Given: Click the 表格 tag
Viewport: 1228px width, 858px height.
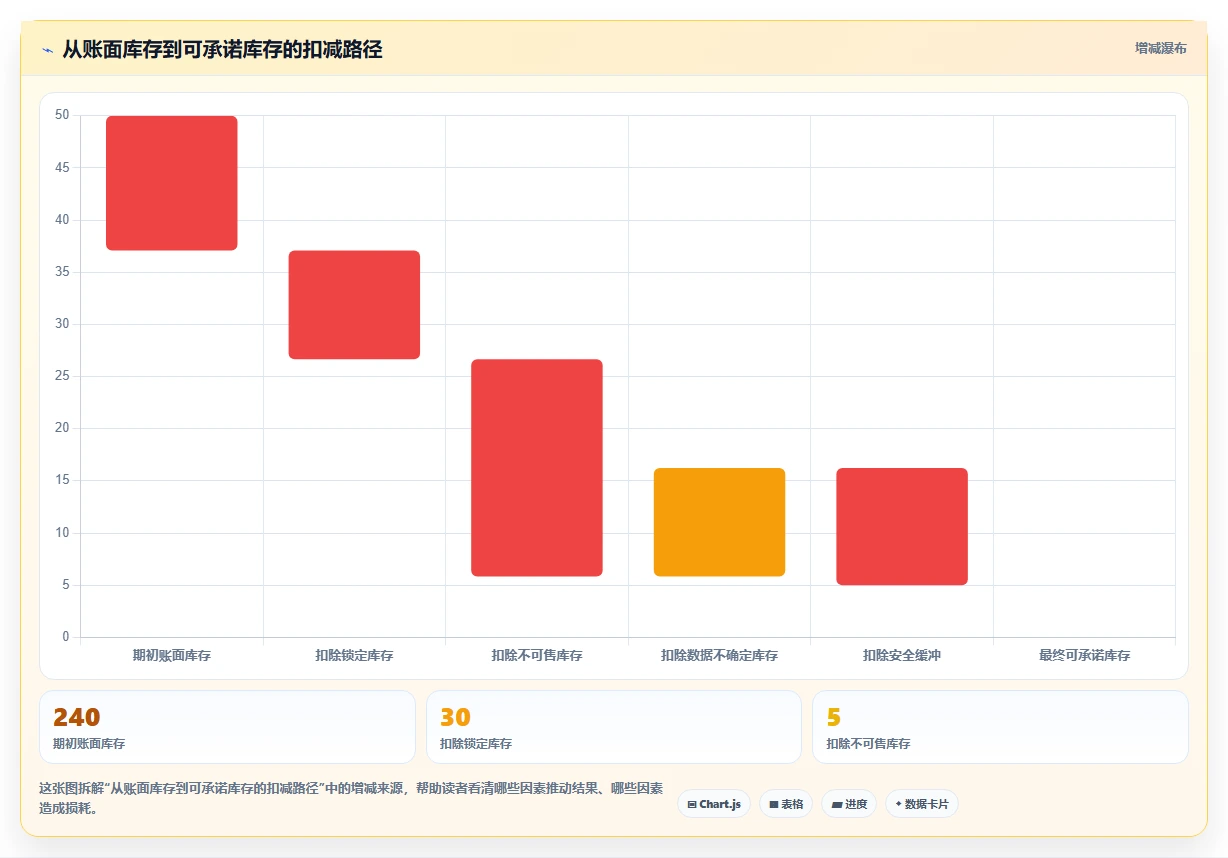Looking at the screenshot, I should [786, 804].
